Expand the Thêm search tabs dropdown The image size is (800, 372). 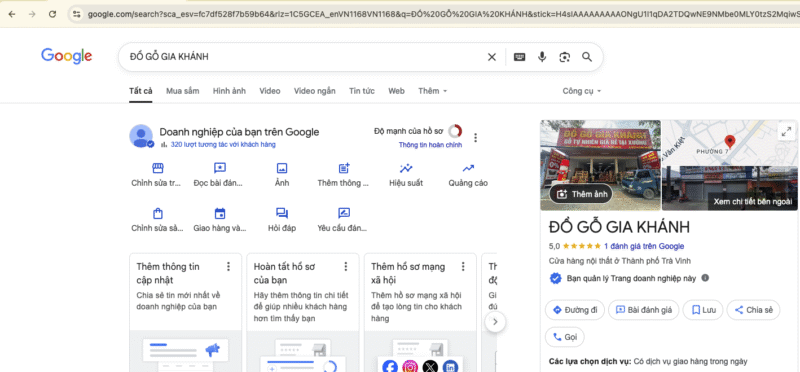[433, 91]
